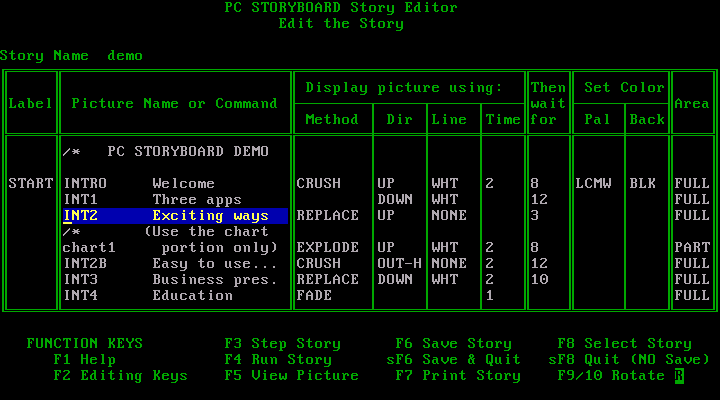The image size is (720, 400).
Task: Select the Picture Name or Command header
Action: (174, 104)
